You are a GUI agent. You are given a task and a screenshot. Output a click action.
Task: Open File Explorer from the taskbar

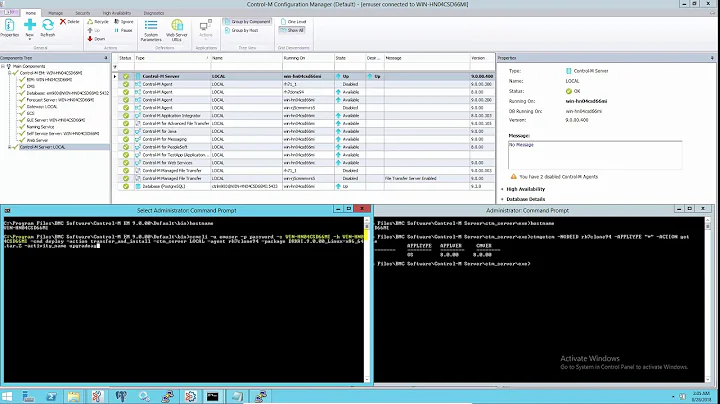coord(73,396)
